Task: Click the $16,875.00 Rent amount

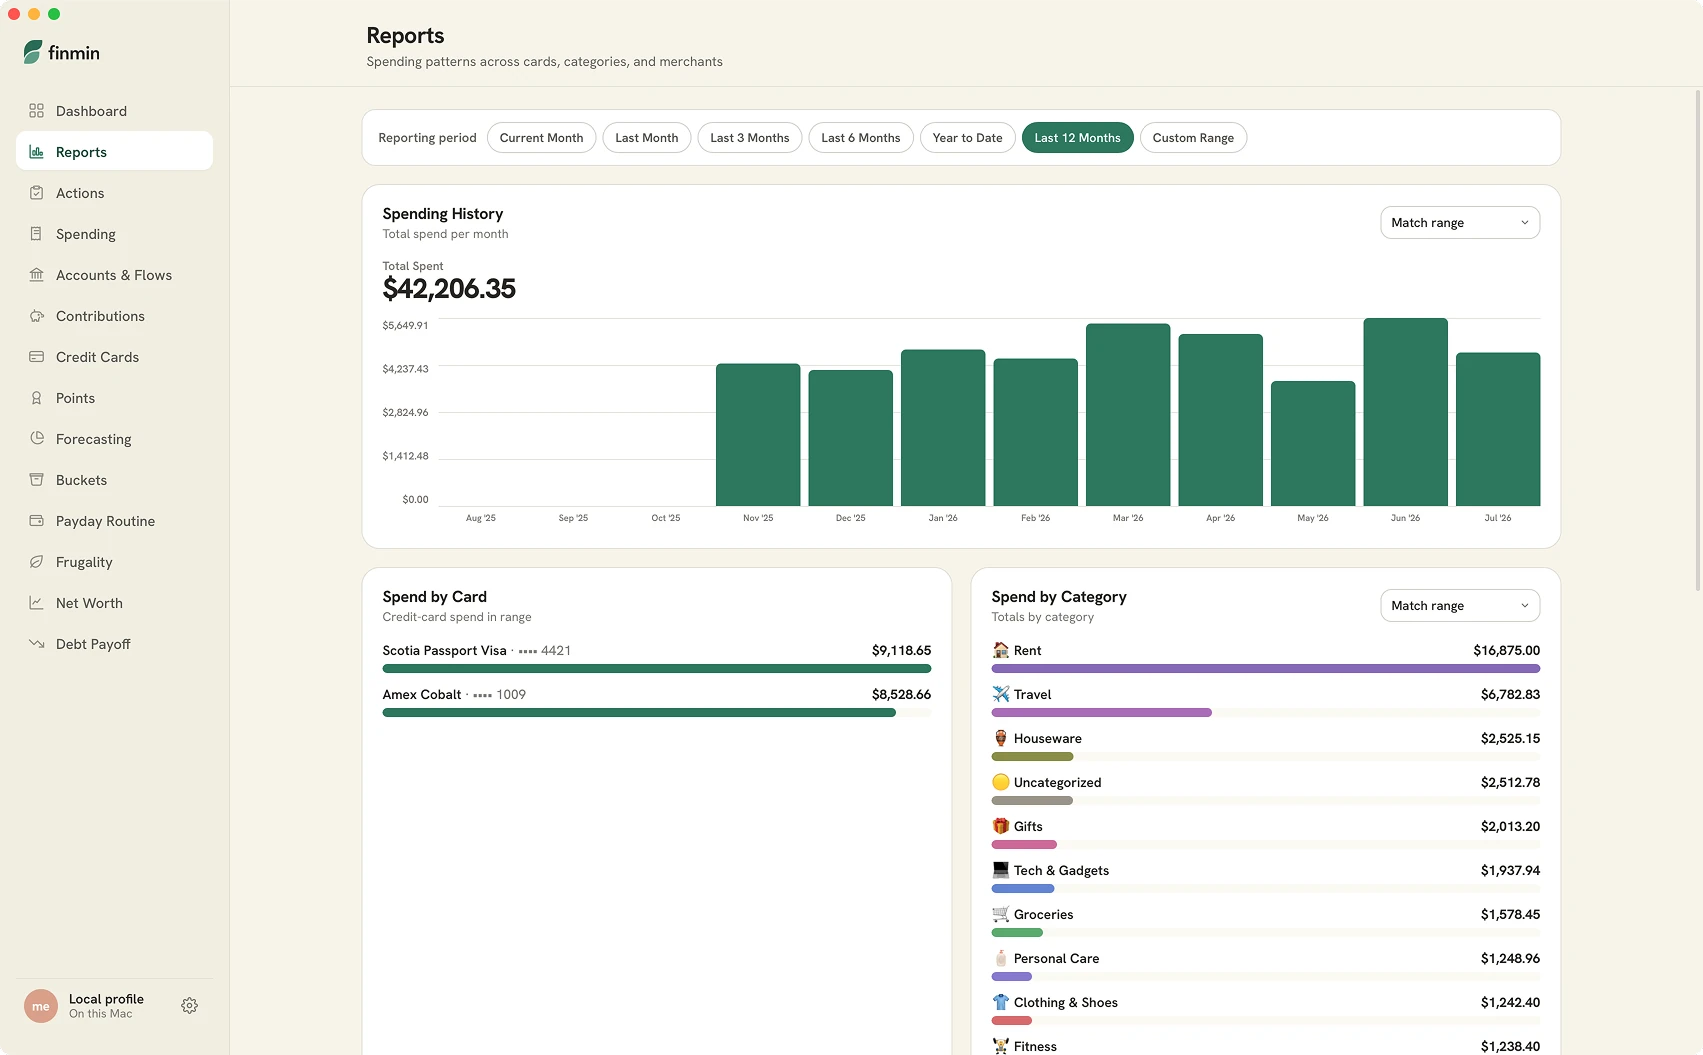Action: pyautogui.click(x=1506, y=651)
